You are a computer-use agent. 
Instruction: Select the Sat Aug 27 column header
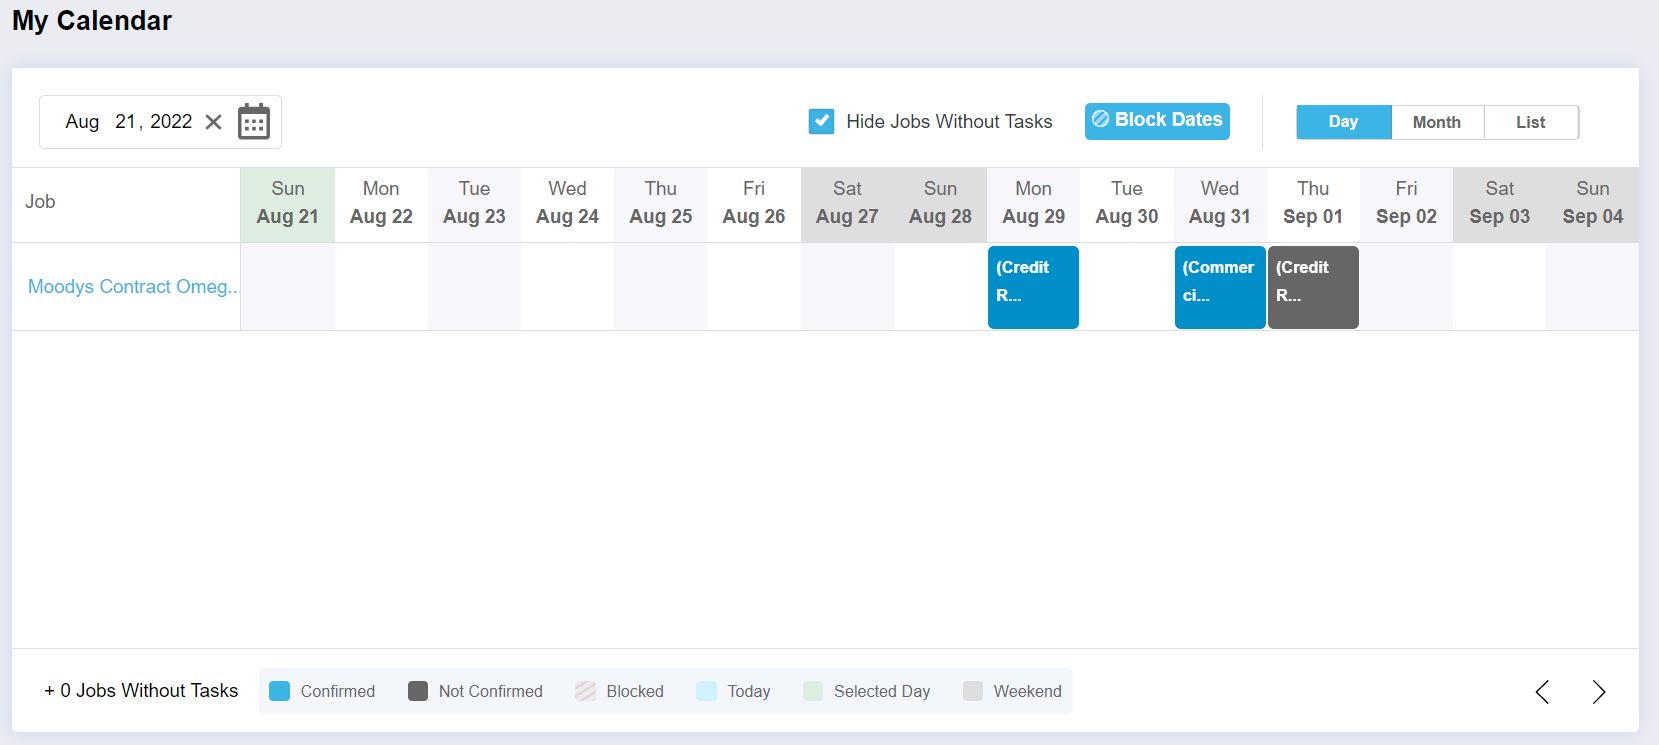coord(847,203)
